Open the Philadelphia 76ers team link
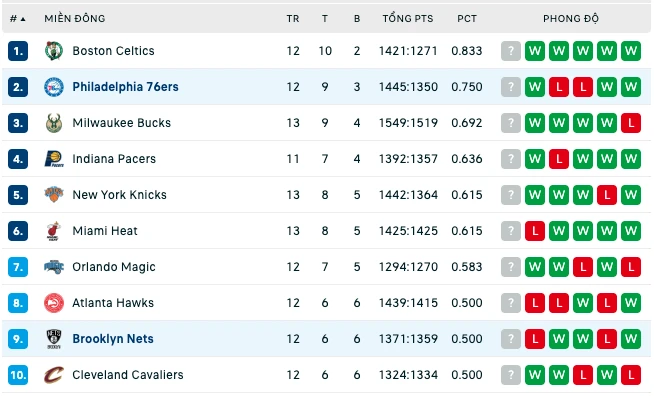This screenshot has width=654, height=396. (126, 87)
